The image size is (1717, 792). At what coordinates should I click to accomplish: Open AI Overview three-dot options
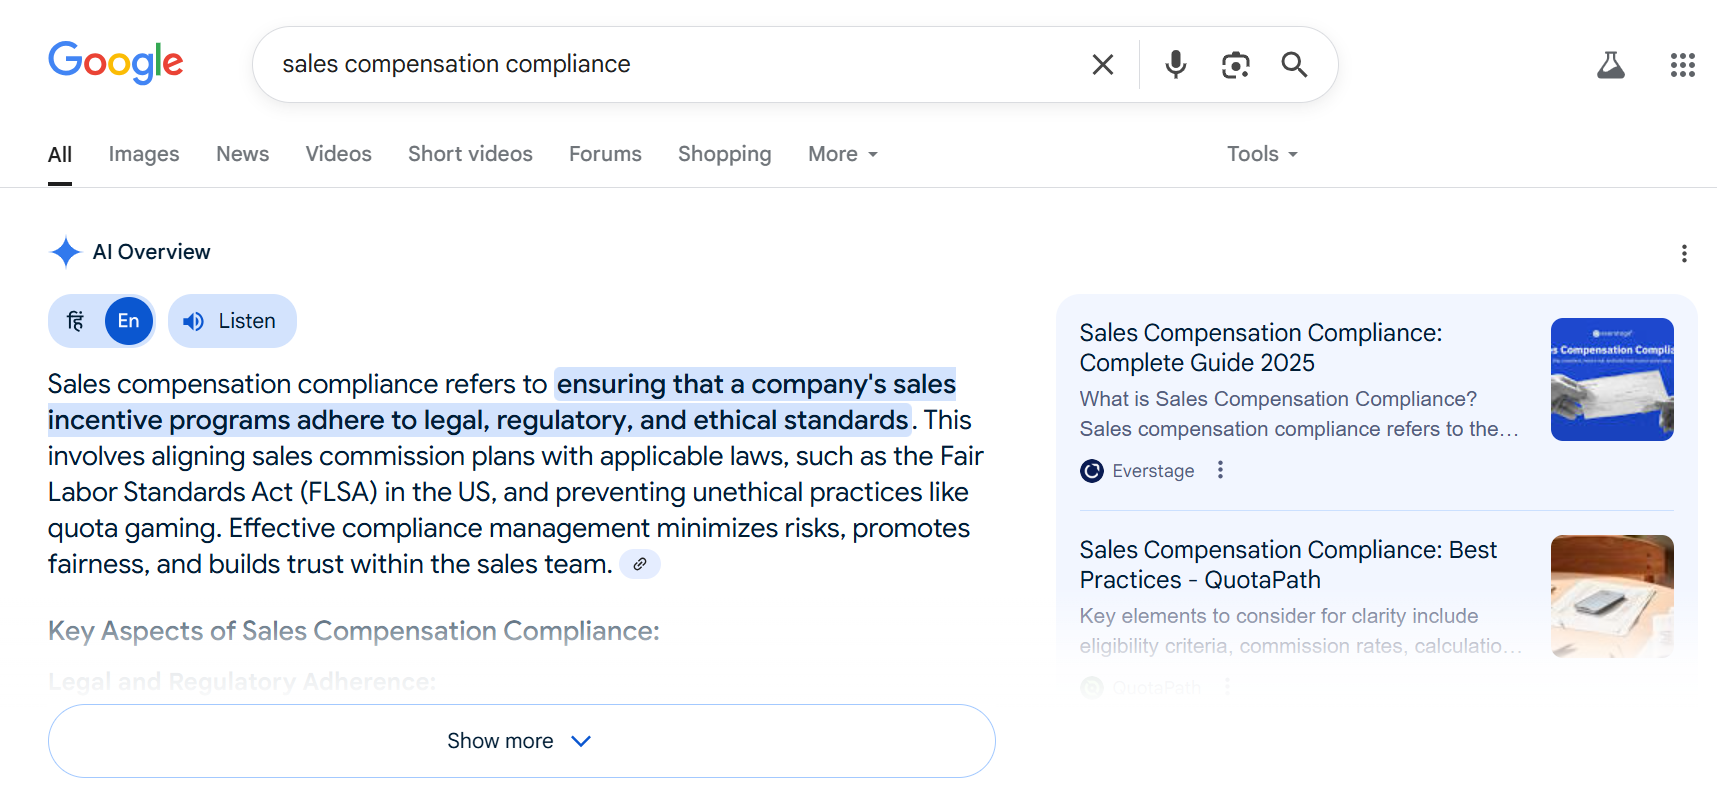pyautogui.click(x=1684, y=253)
